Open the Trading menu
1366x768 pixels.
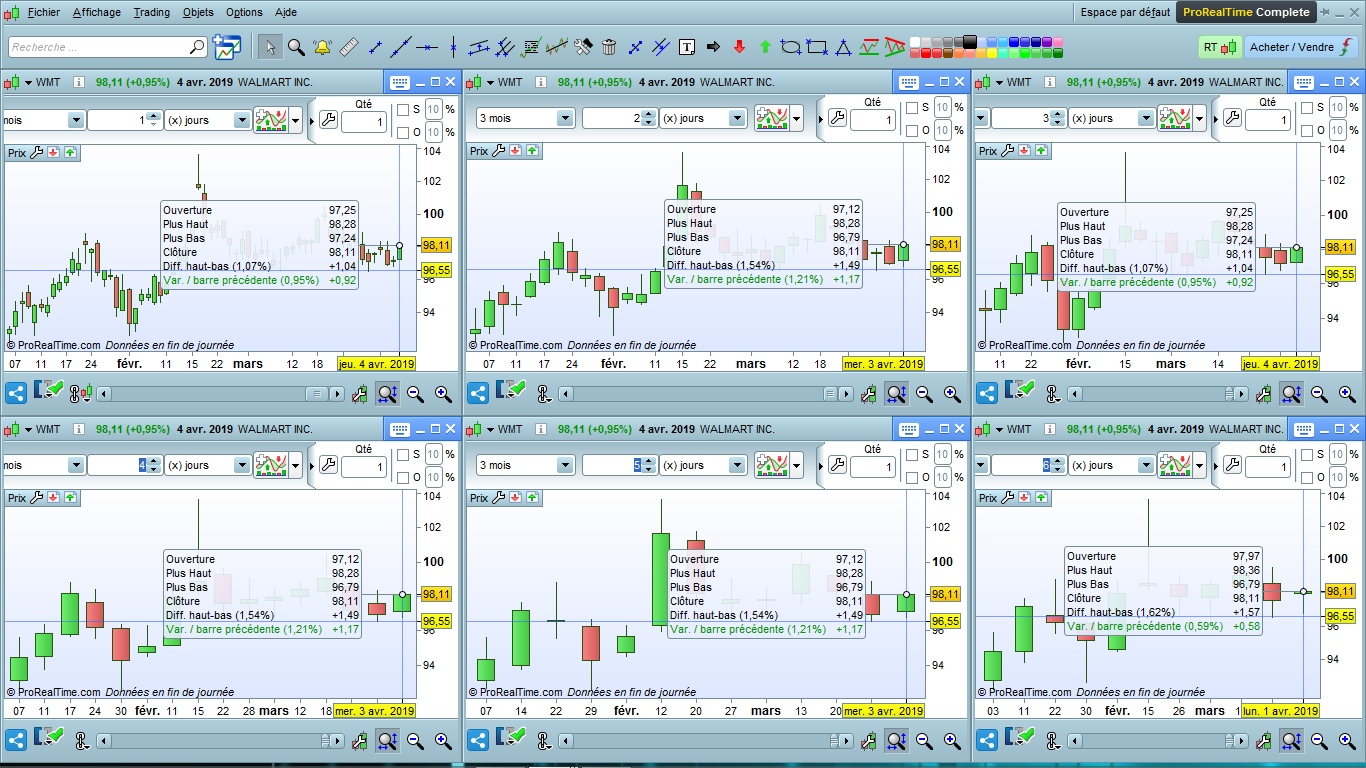152,12
